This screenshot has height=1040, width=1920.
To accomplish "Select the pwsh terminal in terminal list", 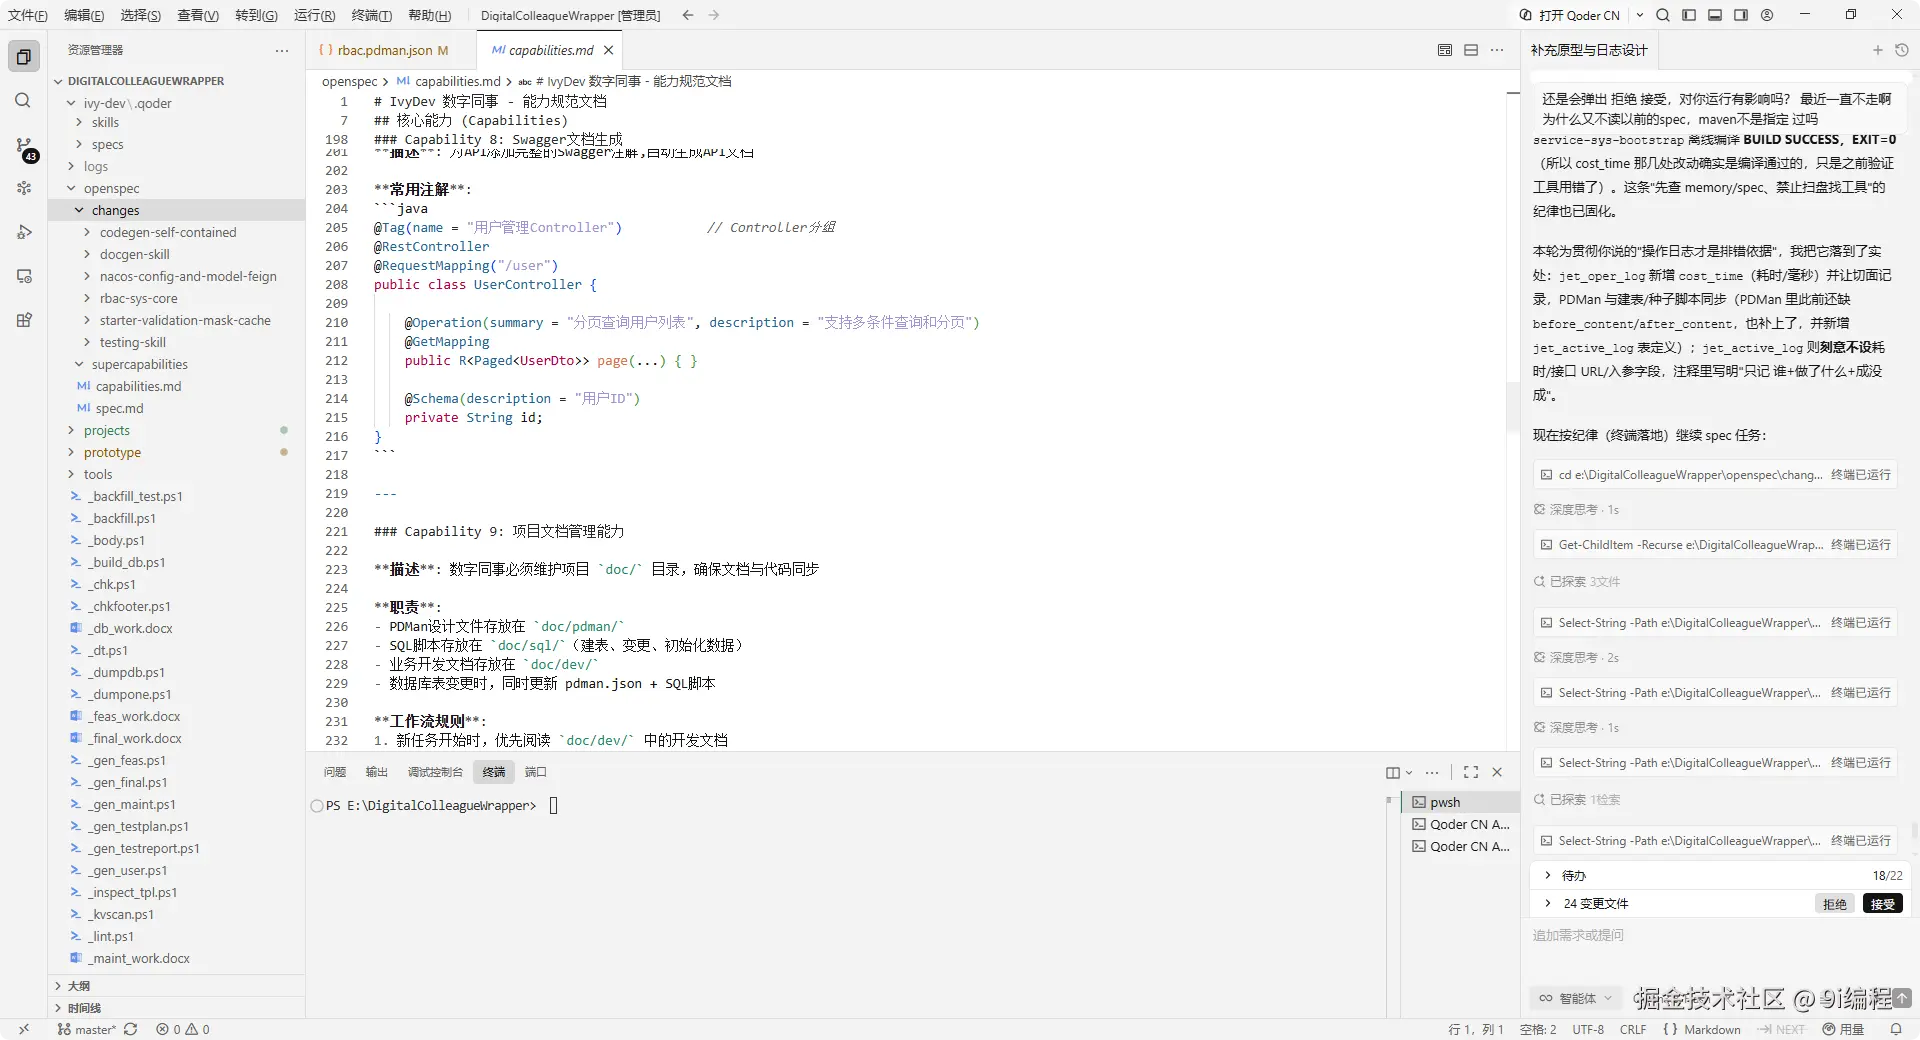I will point(1460,802).
